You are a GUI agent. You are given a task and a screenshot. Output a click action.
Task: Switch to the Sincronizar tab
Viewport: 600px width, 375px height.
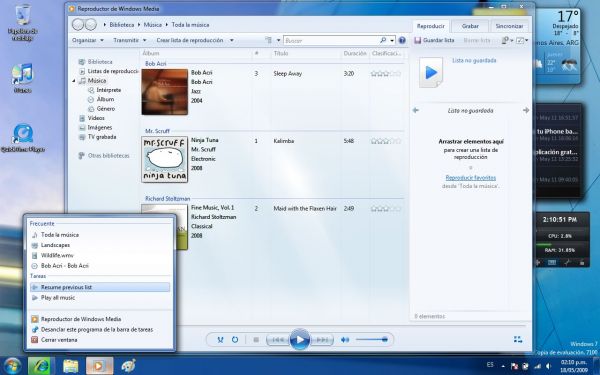point(509,26)
